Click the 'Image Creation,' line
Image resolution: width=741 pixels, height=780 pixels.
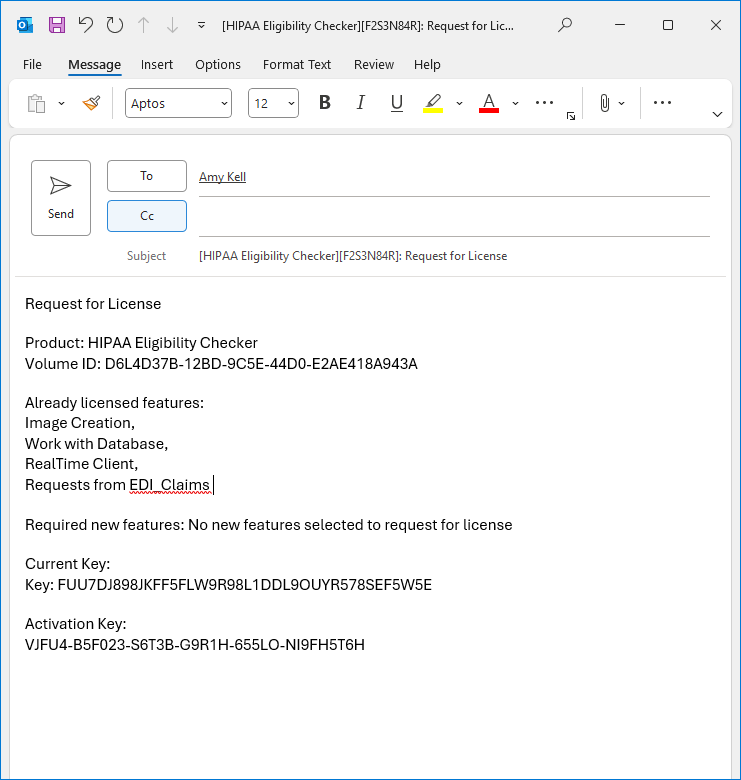point(80,423)
